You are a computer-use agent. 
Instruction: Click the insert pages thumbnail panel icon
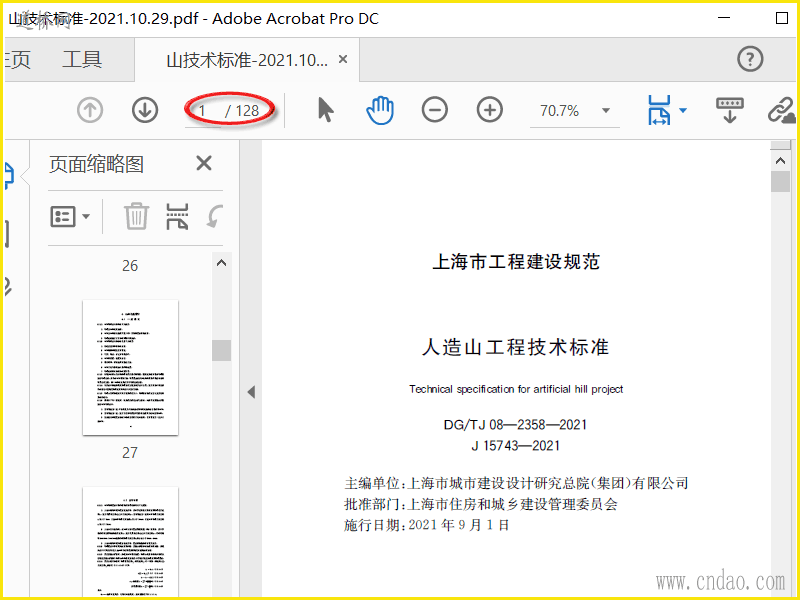click(178, 216)
